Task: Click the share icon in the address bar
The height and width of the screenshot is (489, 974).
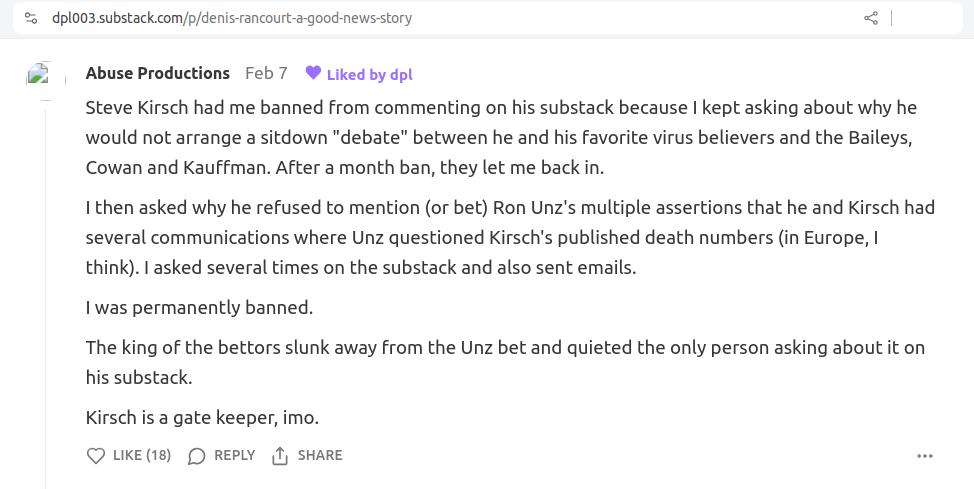Action: 871,18
